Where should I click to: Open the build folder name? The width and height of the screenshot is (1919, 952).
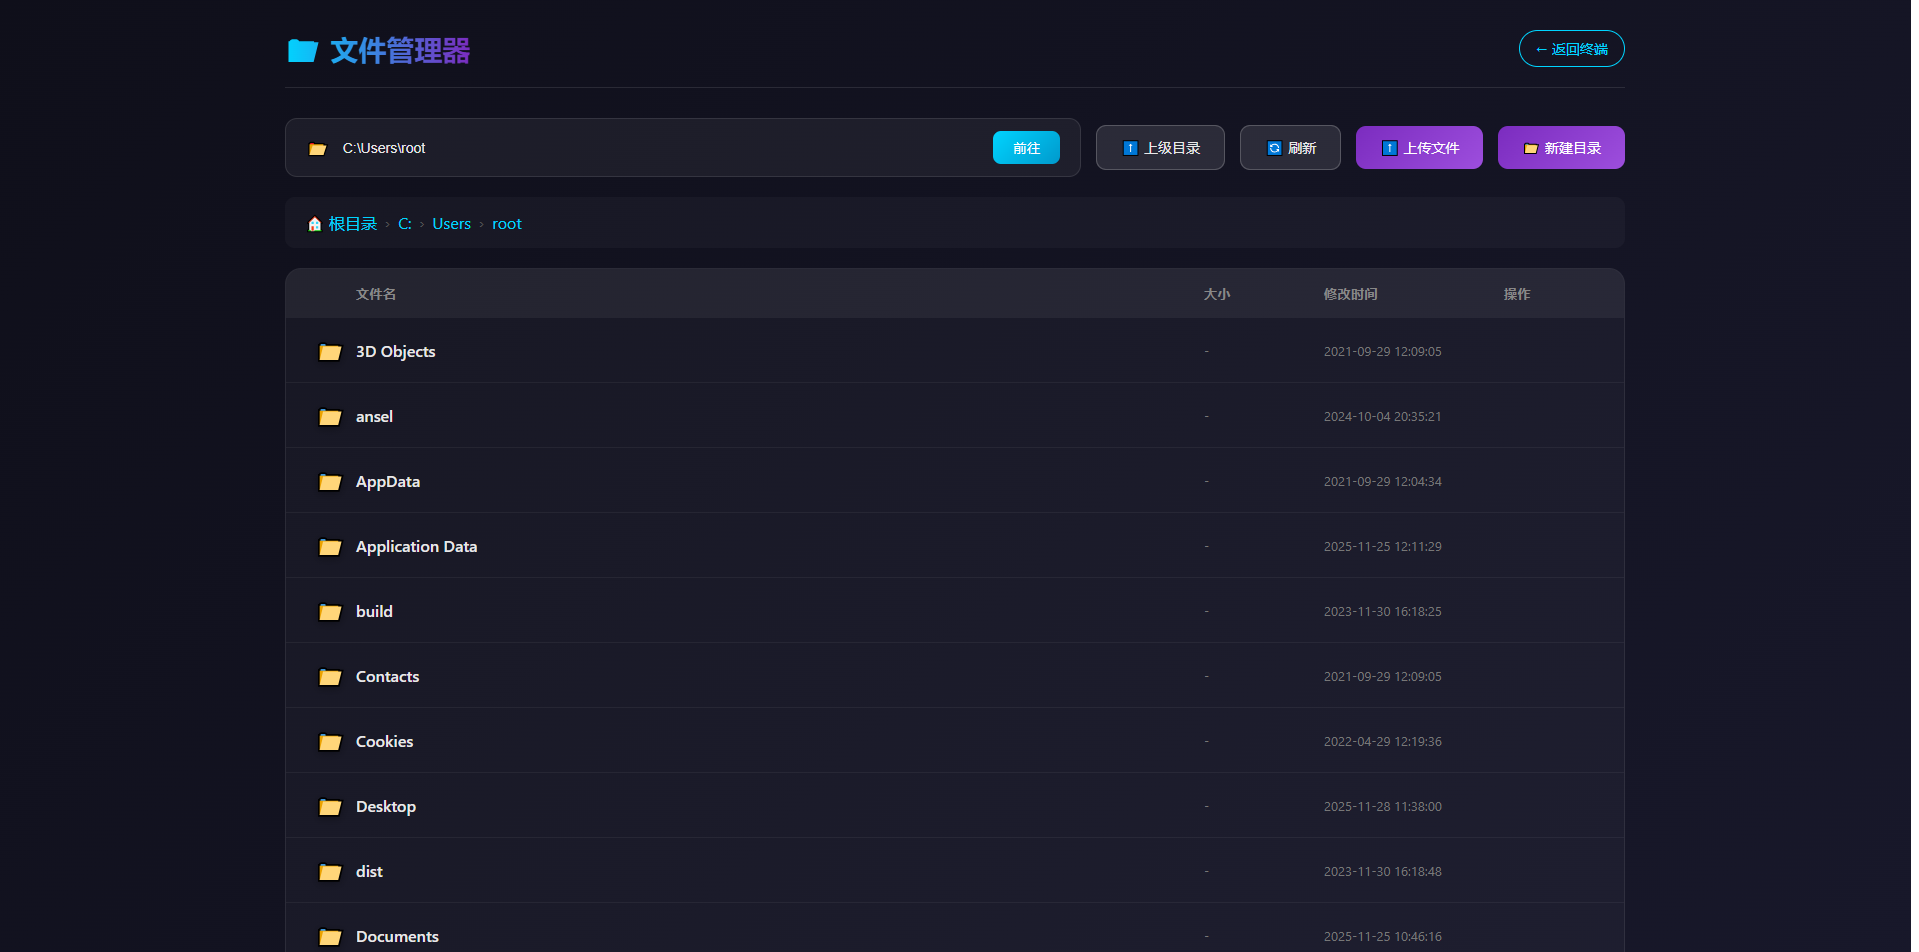374,612
